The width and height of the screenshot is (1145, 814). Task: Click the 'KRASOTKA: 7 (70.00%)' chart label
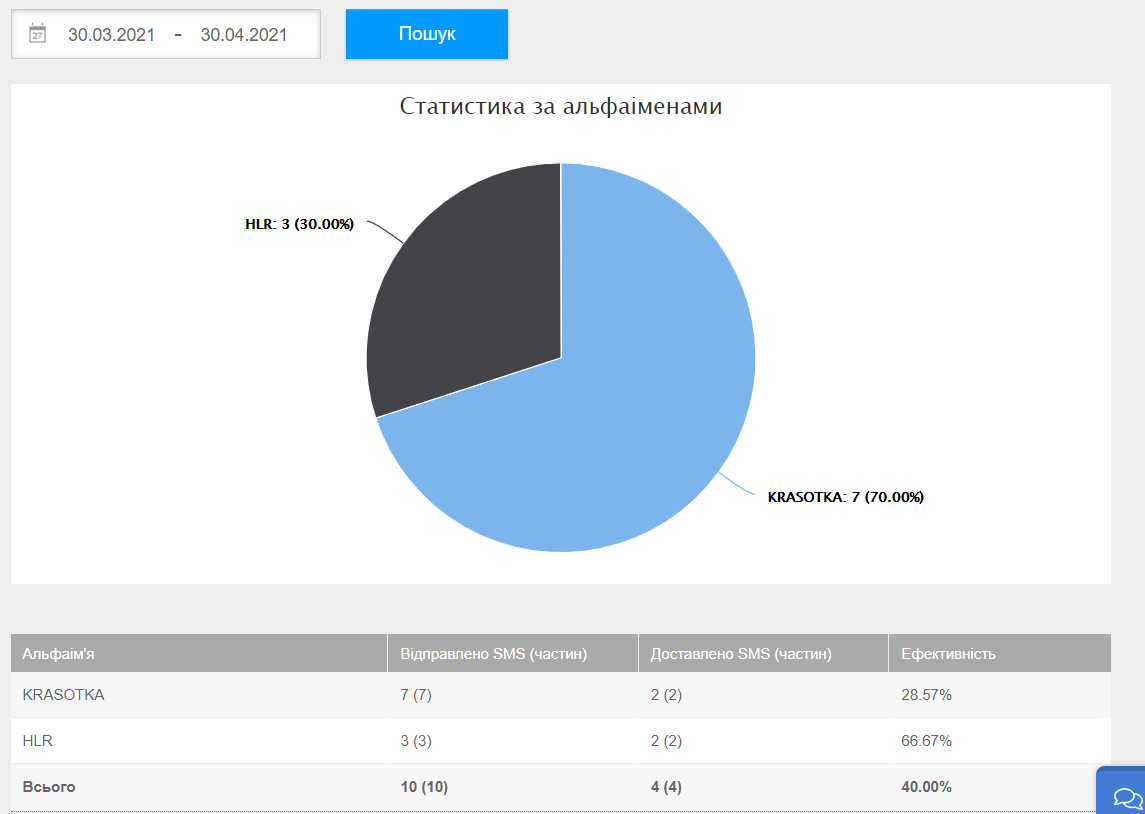[846, 497]
